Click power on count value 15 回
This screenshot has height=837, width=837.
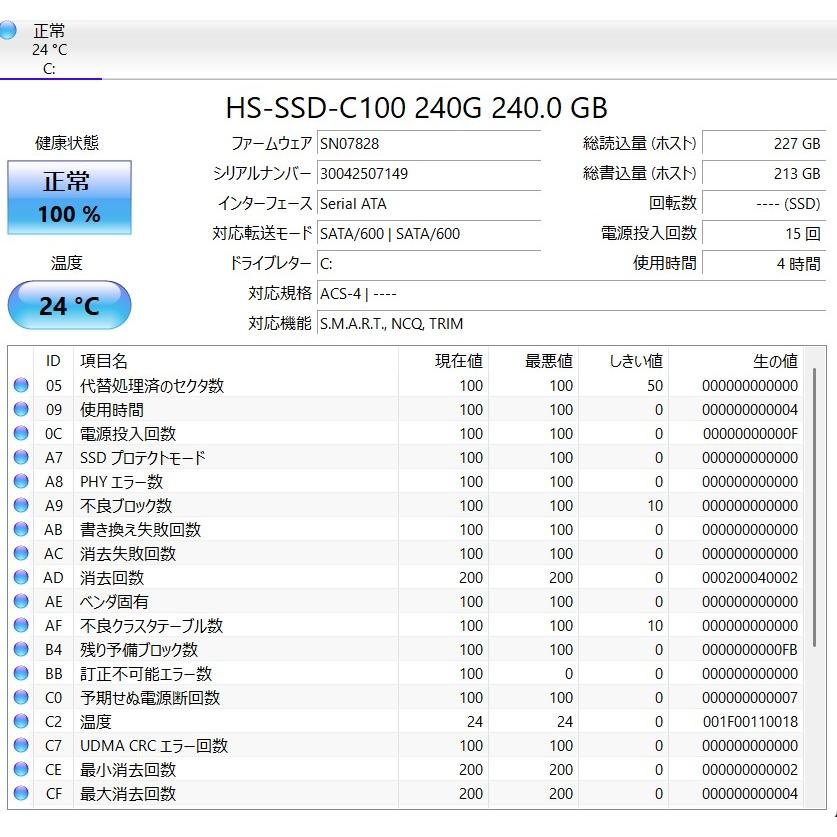[x=764, y=233]
